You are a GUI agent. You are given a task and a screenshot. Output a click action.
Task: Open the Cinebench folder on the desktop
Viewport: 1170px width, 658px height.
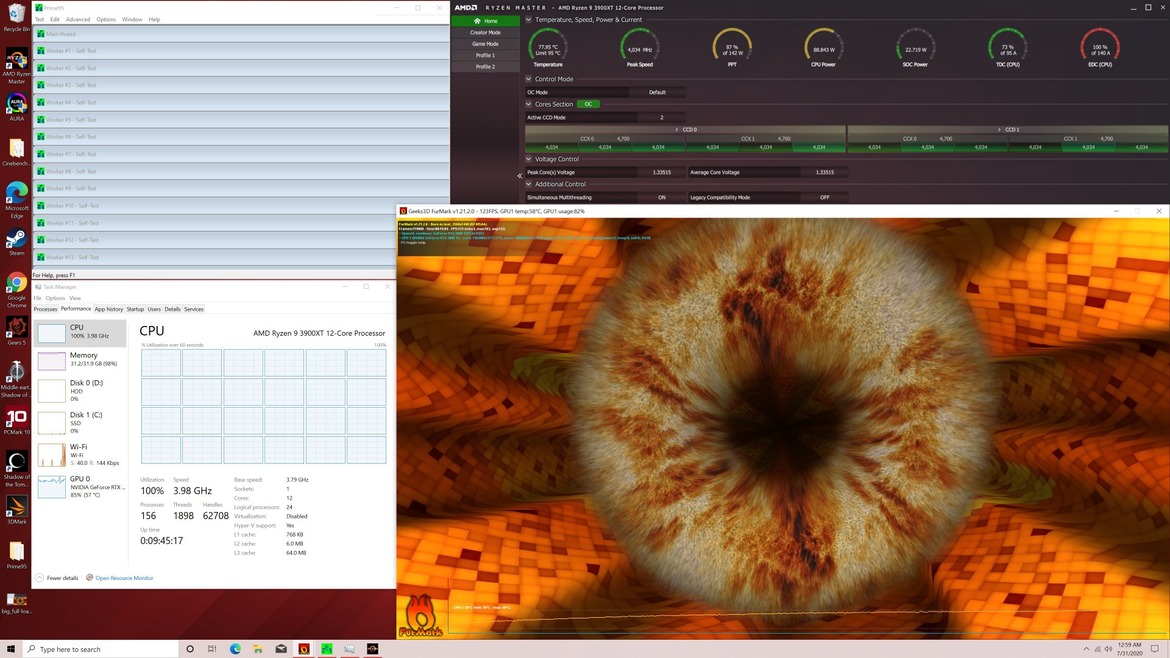click(x=16, y=151)
